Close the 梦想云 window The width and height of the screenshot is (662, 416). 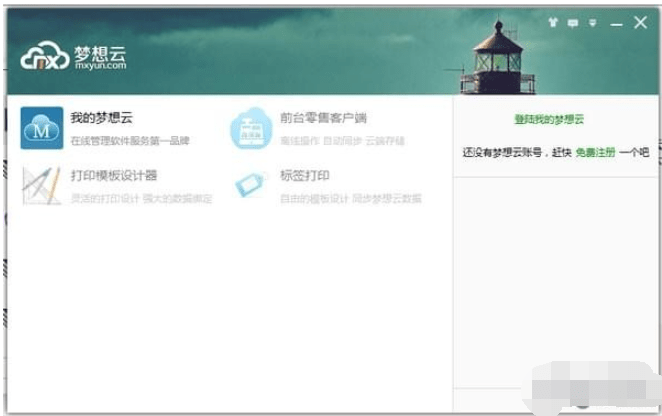point(640,22)
